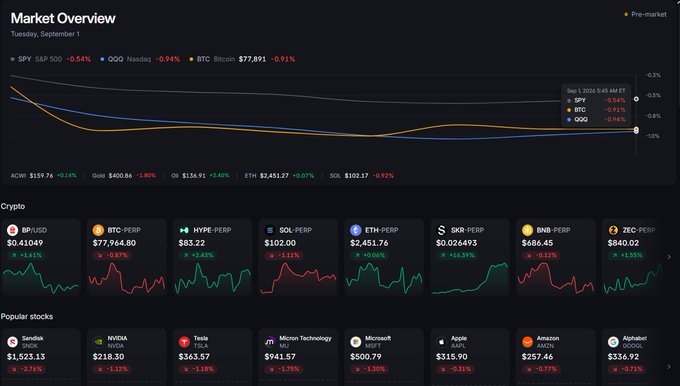Open the Gold $400.86 ticker
Screen dimensions: 680x386
tap(124, 176)
